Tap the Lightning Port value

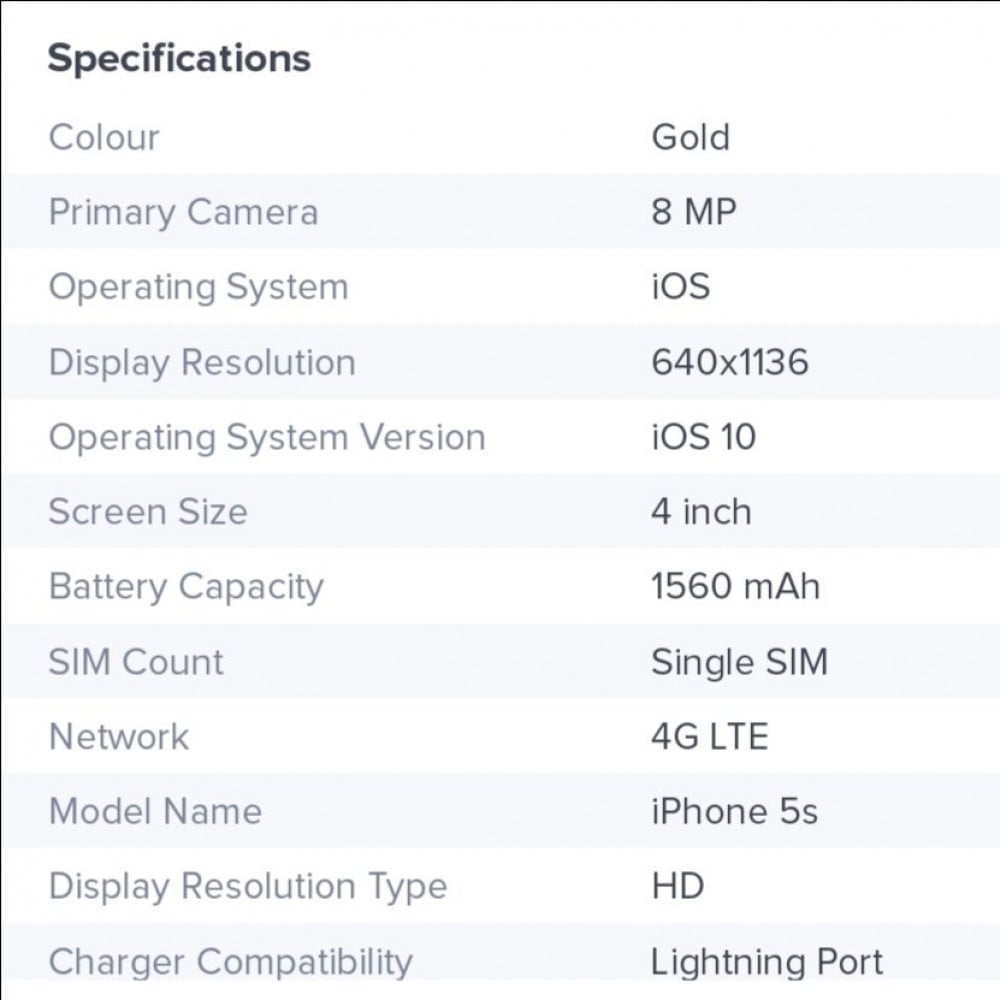pos(767,962)
